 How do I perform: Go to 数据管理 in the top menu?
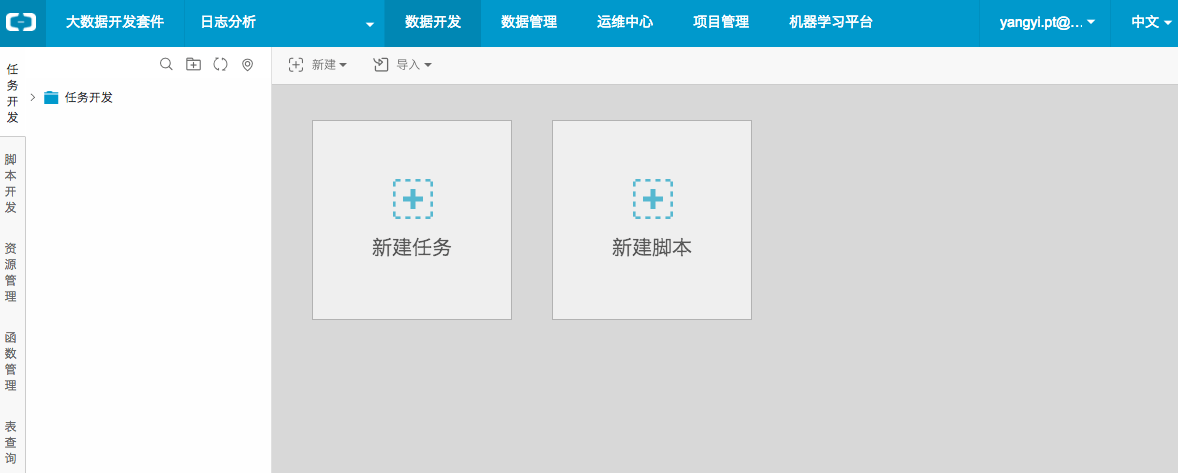tap(529, 23)
